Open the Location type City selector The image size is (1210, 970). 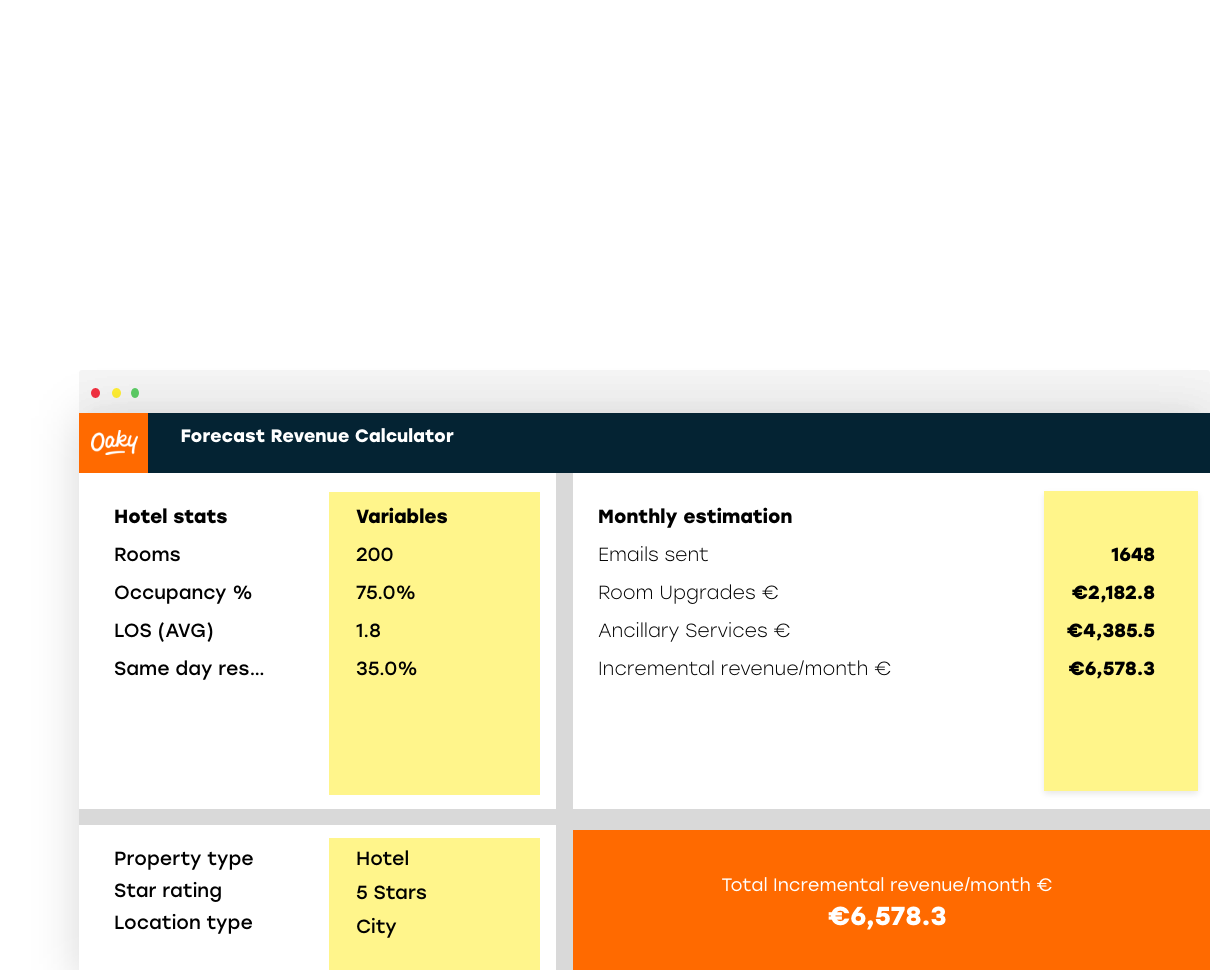click(x=376, y=927)
